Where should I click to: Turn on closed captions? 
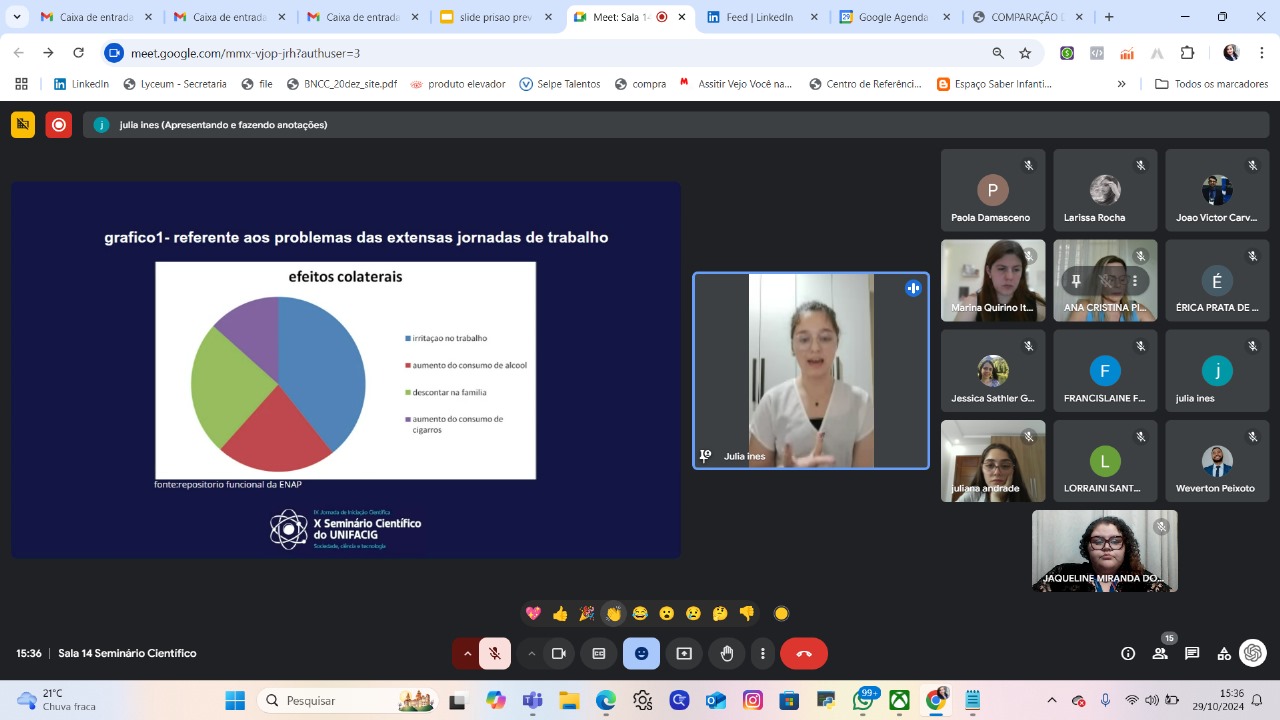pyautogui.click(x=599, y=653)
